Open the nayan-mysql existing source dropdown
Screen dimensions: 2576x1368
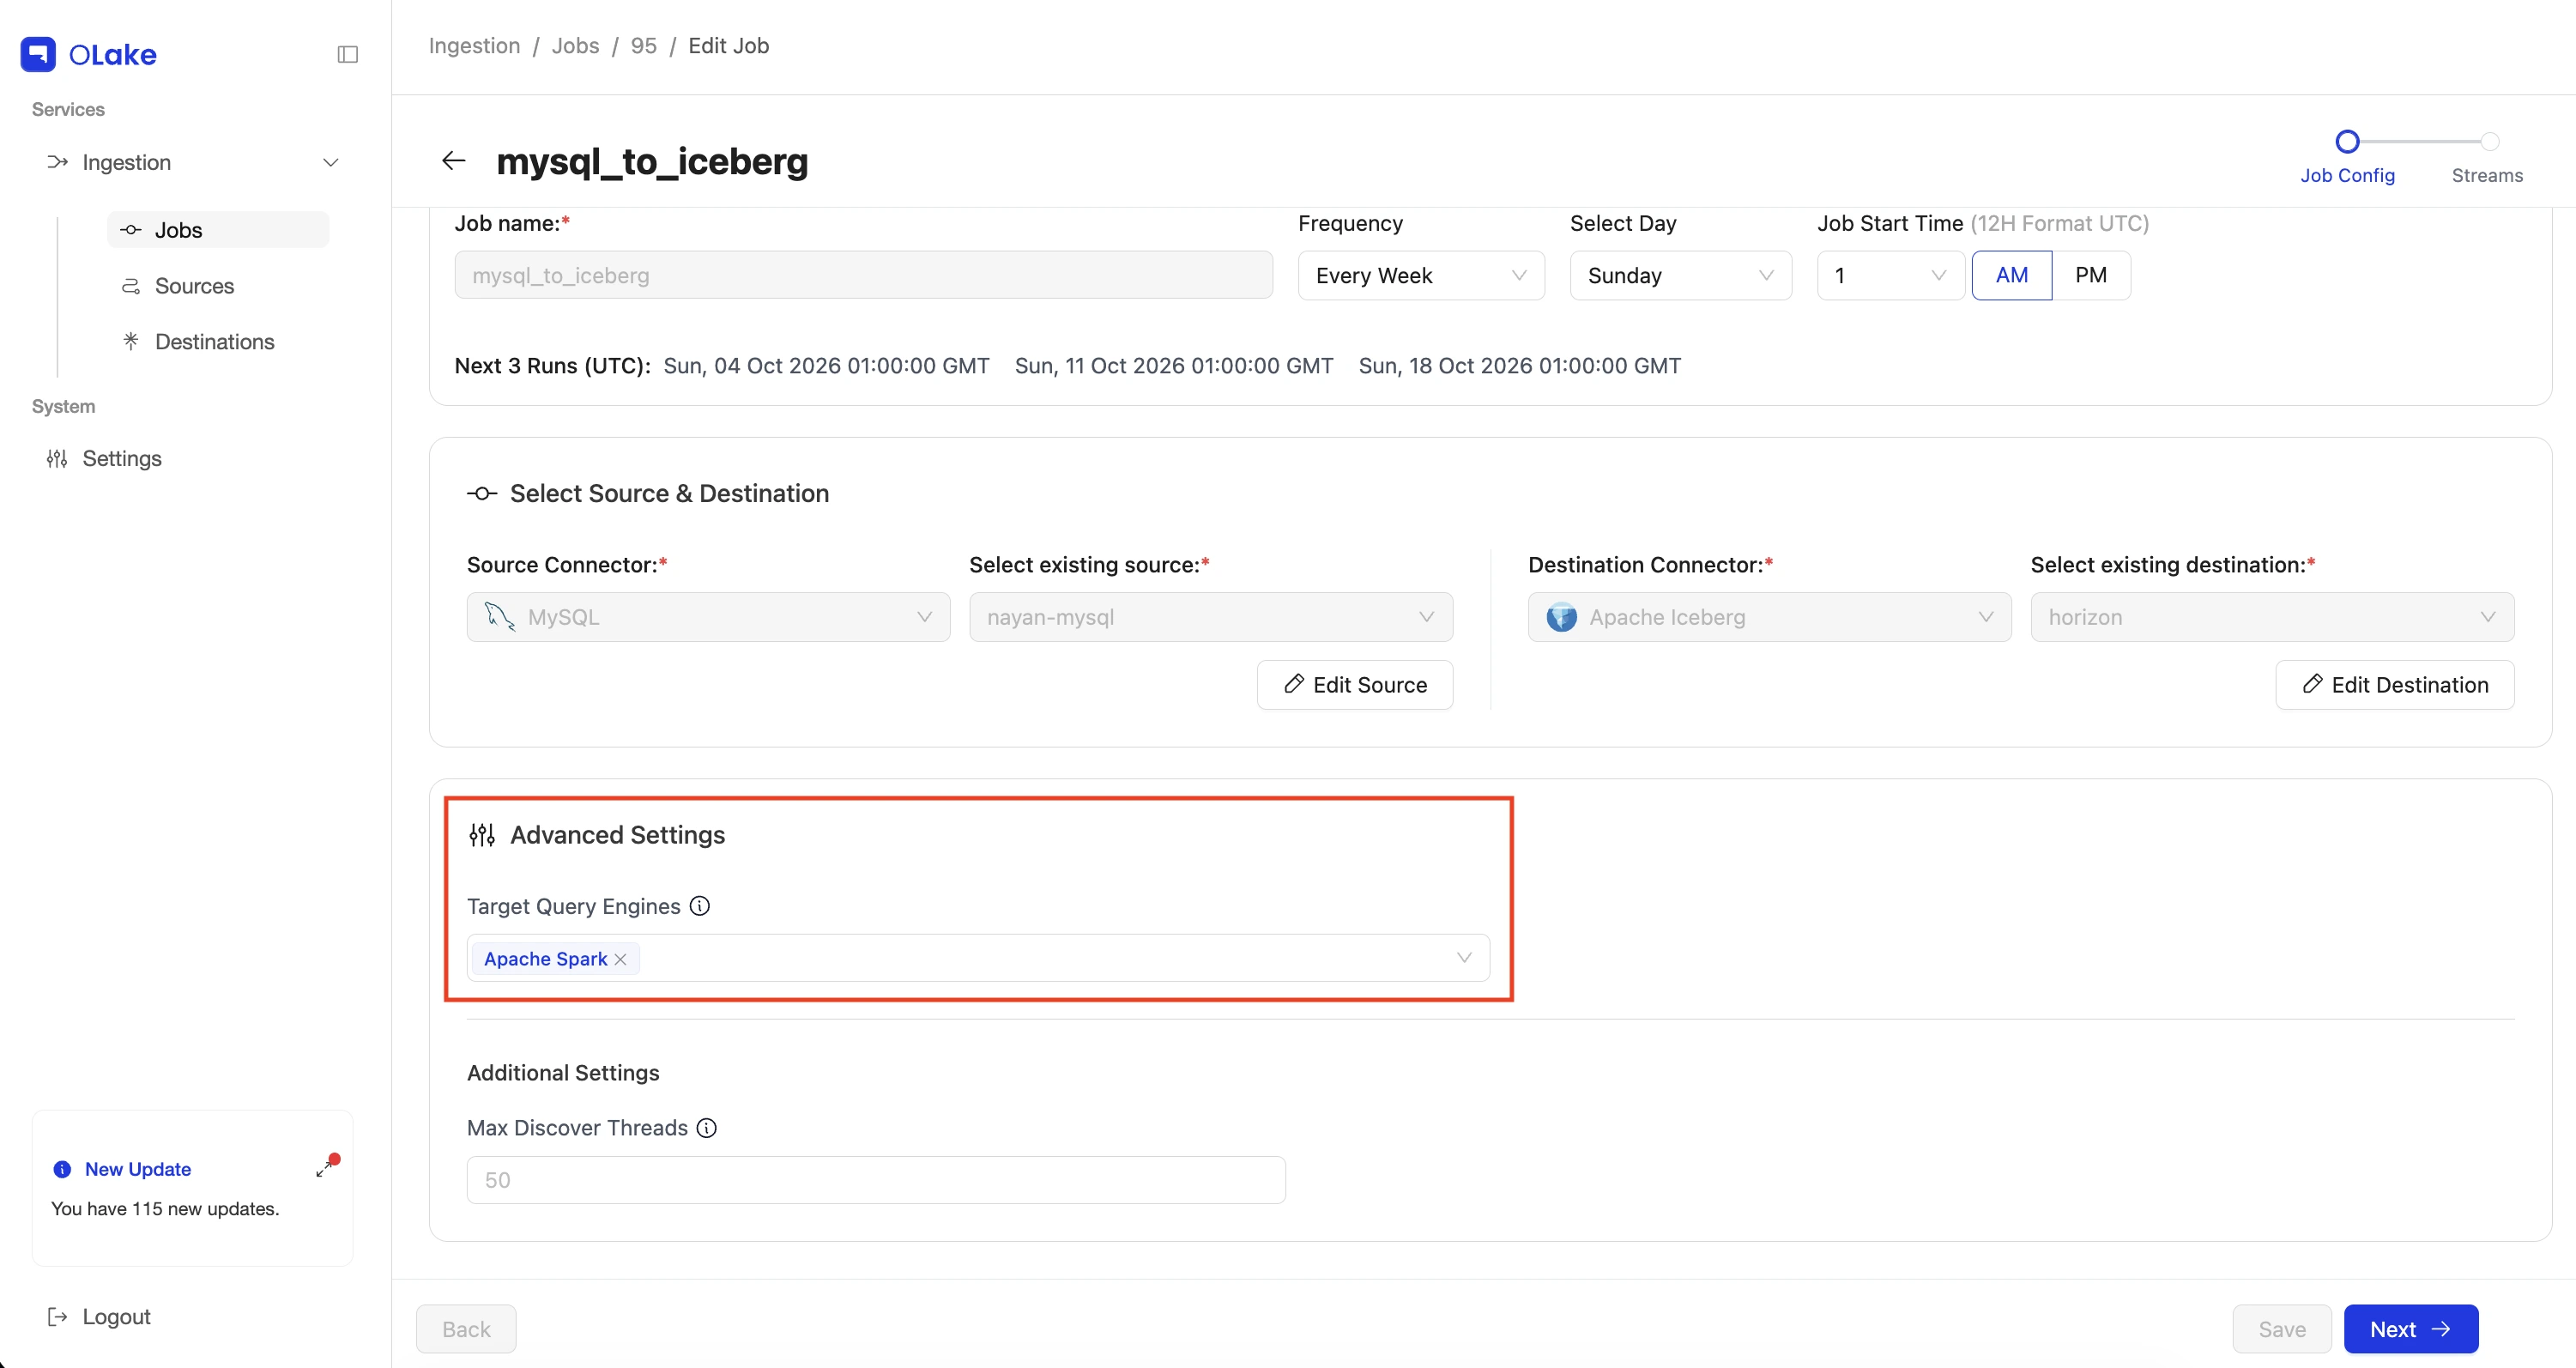1211,617
